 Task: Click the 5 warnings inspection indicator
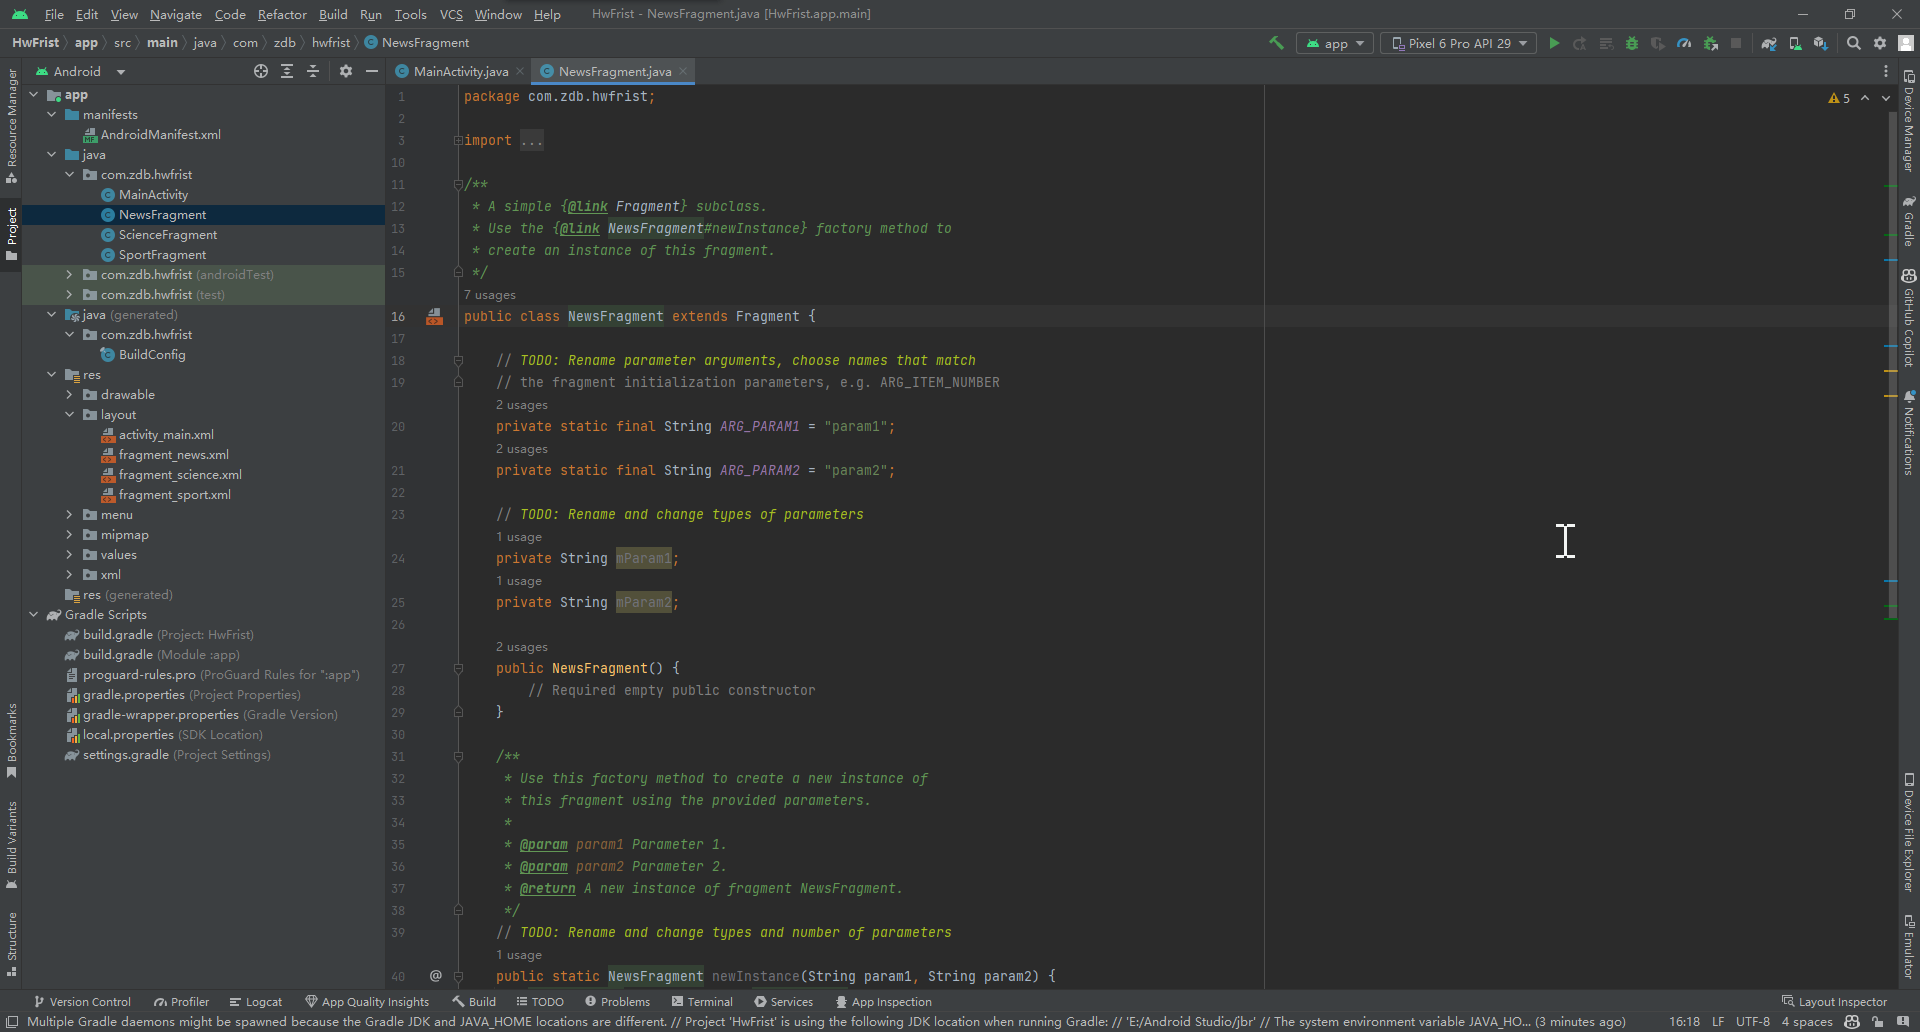click(1839, 98)
